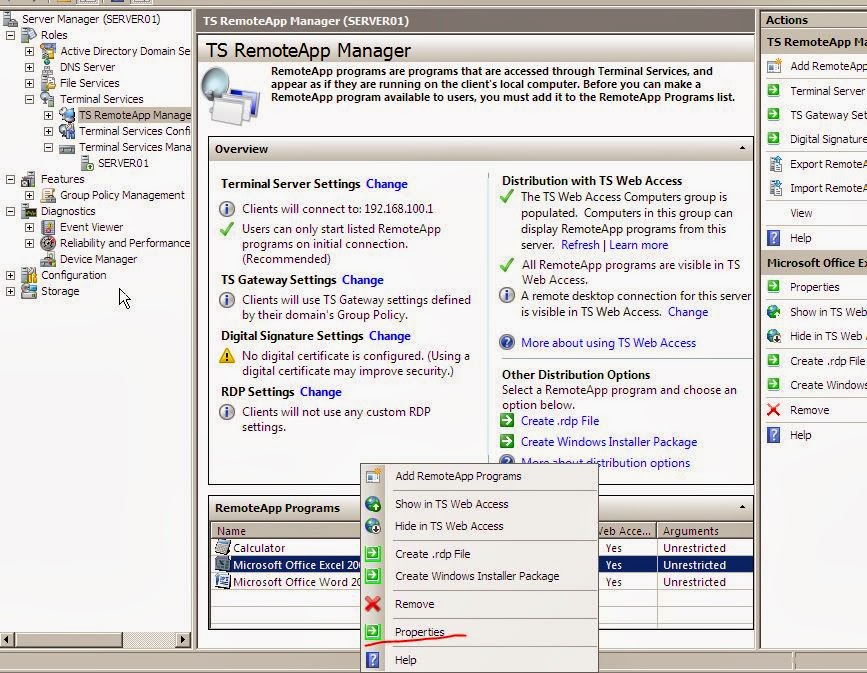Expand the Configuration tree node
The width and height of the screenshot is (867, 673).
(11, 275)
